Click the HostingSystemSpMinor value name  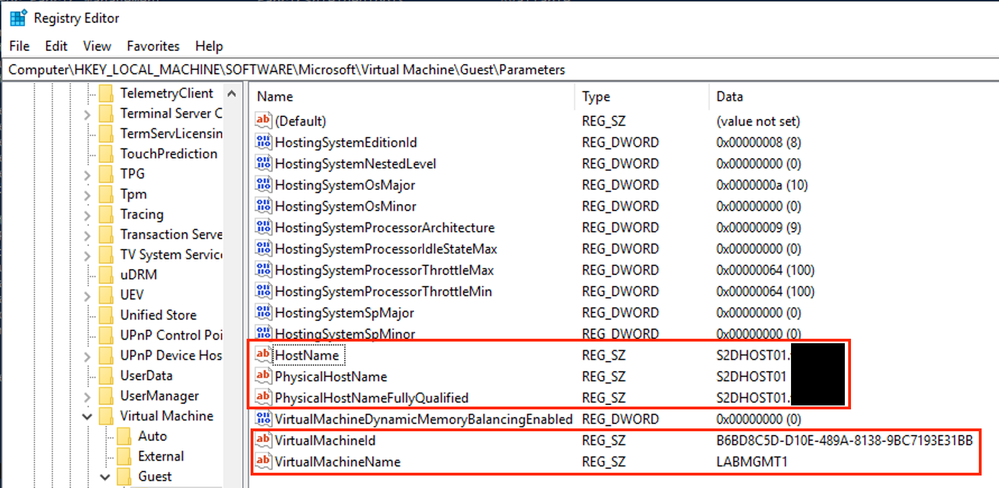pos(345,333)
